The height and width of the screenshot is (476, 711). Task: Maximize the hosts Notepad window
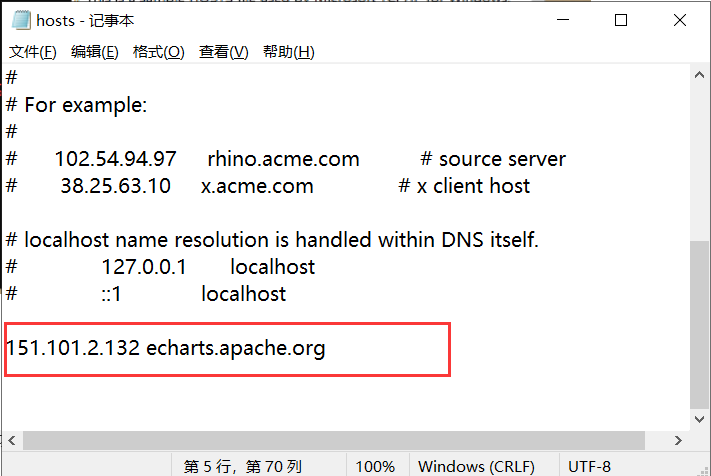coord(621,20)
